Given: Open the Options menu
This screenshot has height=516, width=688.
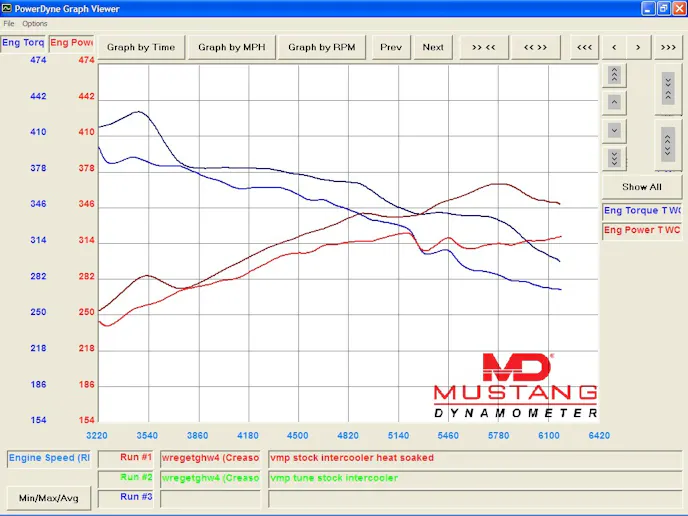Looking at the screenshot, I should pos(35,23).
